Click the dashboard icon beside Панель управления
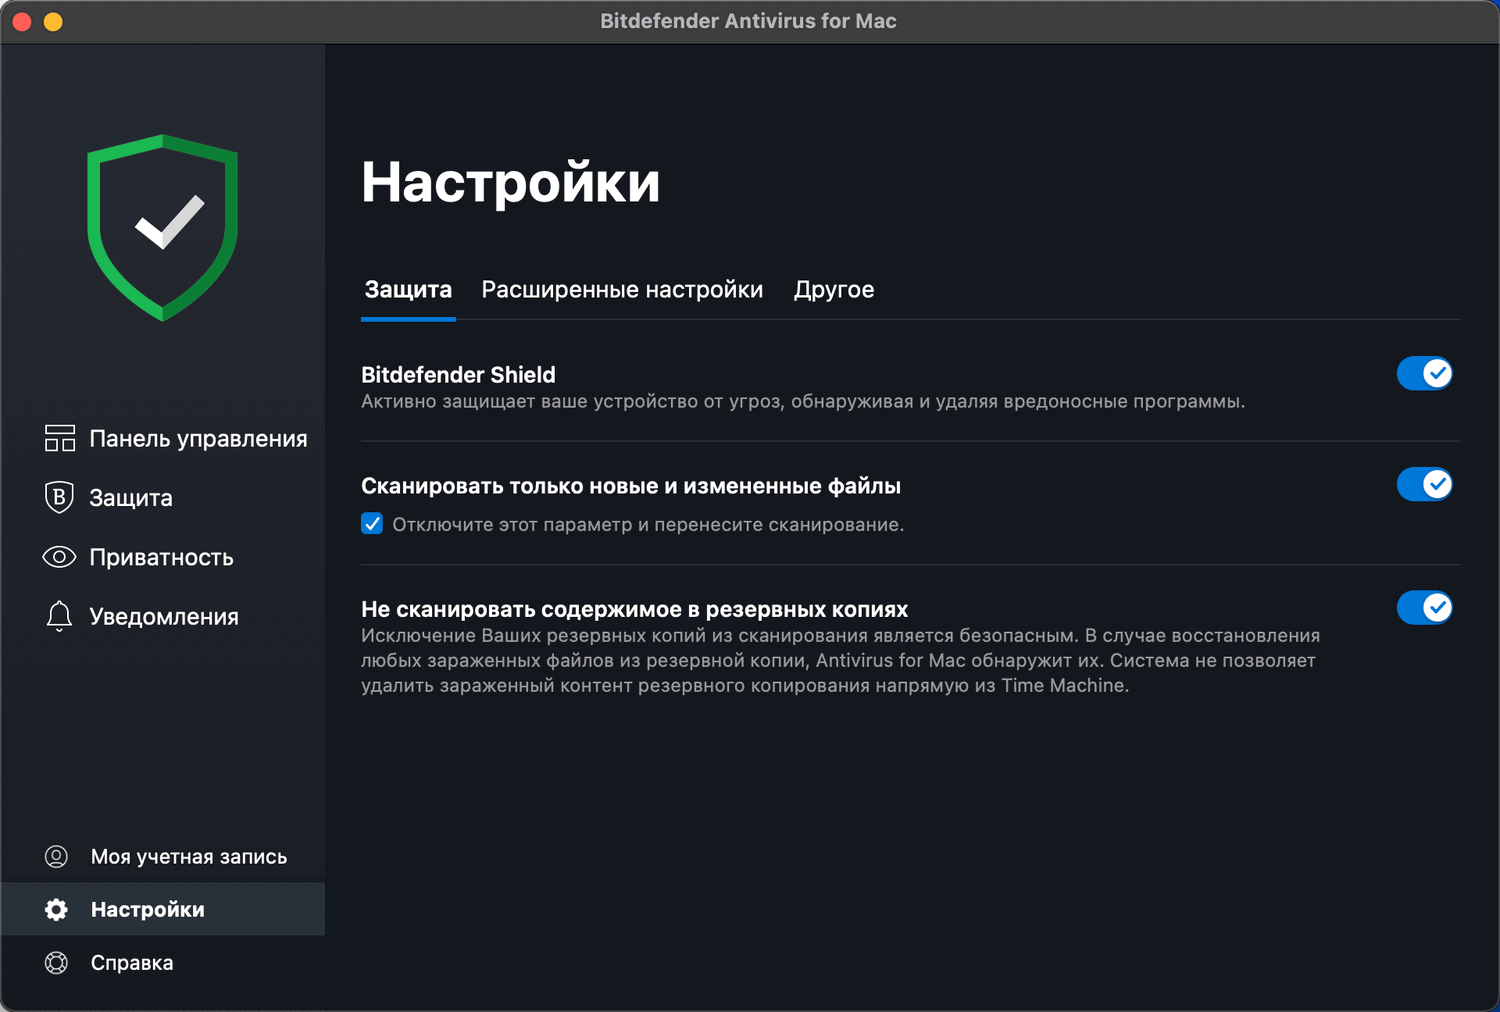The width and height of the screenshot is (1500, 1012). coord(60,438)
